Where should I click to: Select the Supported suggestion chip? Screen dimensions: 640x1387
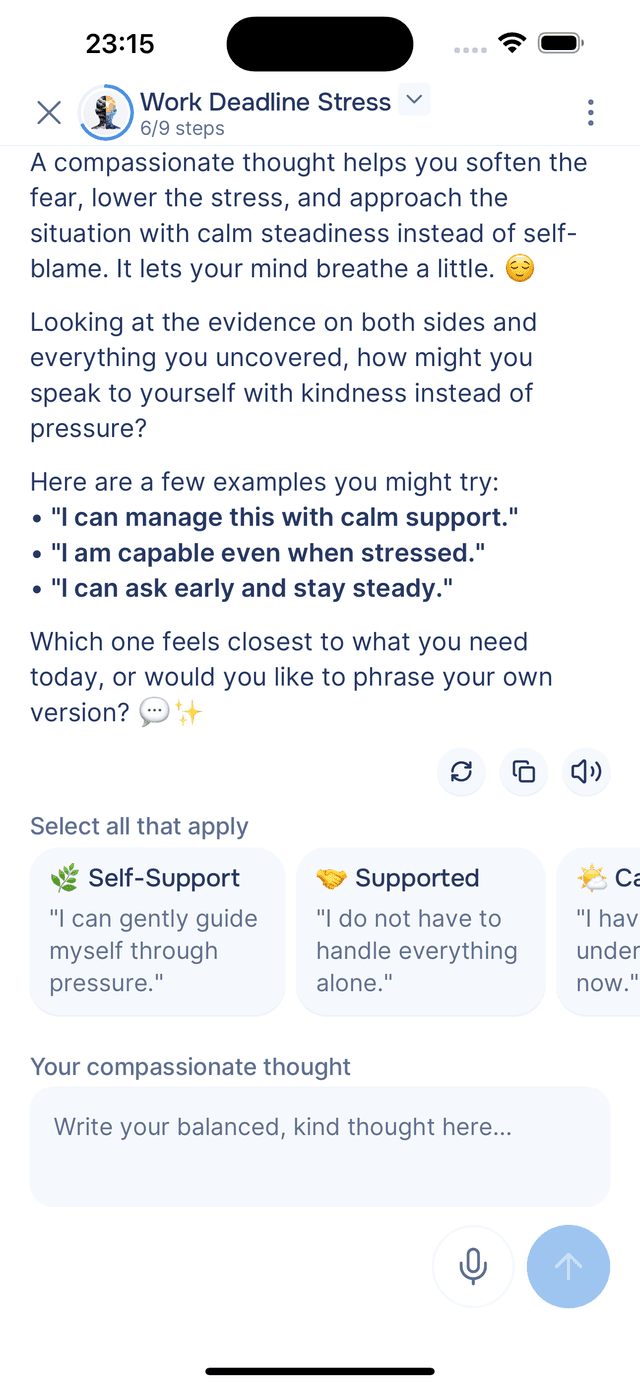click(x=420, y=931)
